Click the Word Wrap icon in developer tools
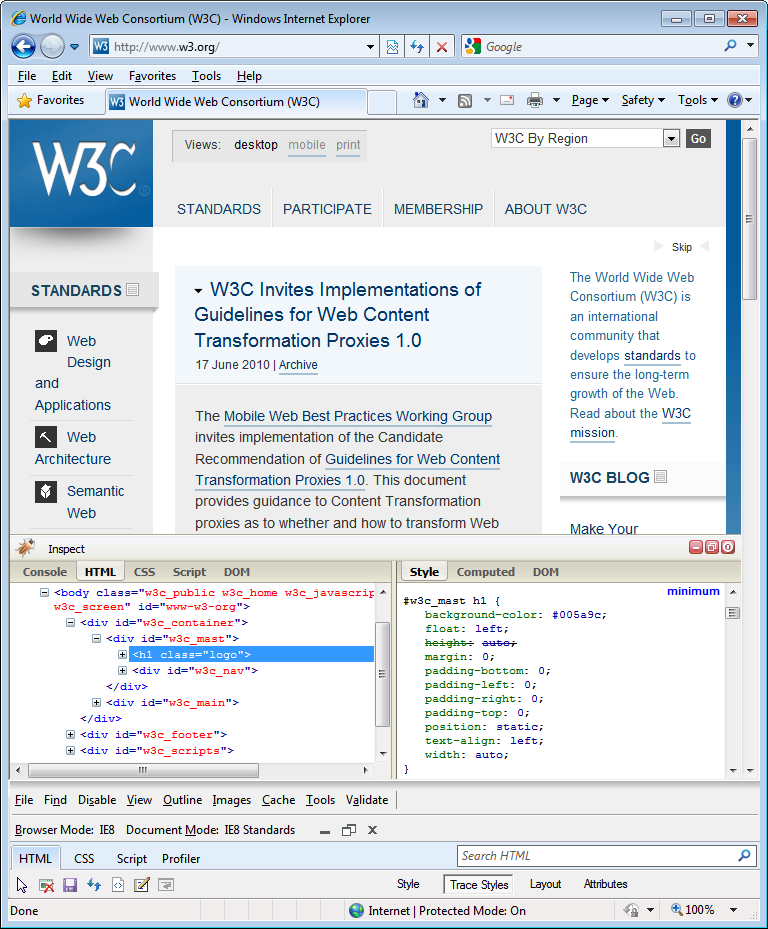Image resolution: width=768 pixels, height=929 pixels. tap(165, 885)
